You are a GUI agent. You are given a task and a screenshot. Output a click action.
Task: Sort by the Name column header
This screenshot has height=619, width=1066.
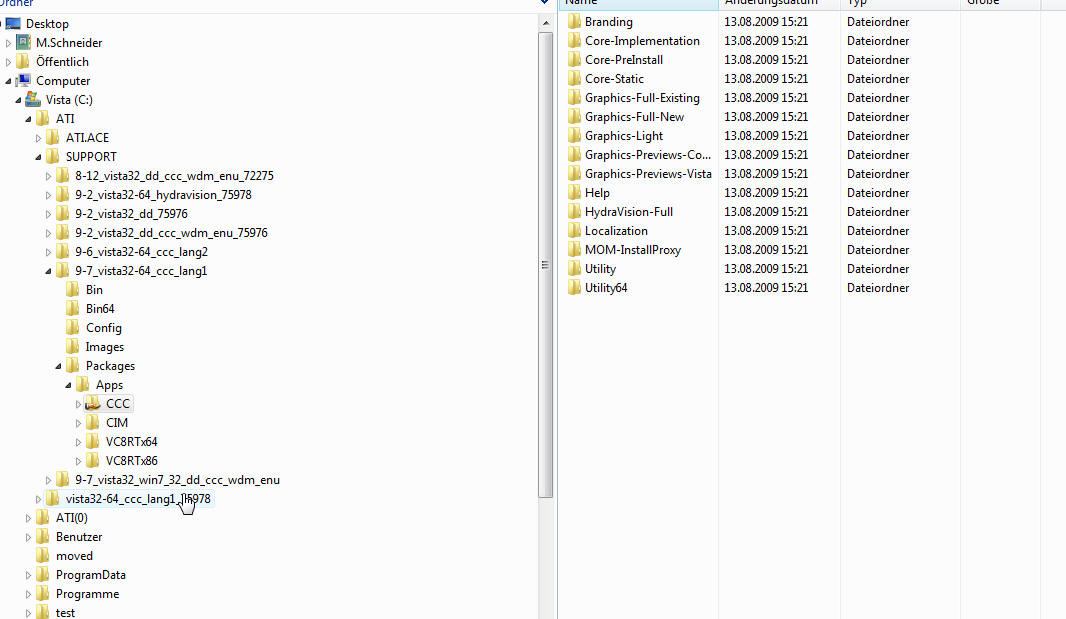coord(638,3)
